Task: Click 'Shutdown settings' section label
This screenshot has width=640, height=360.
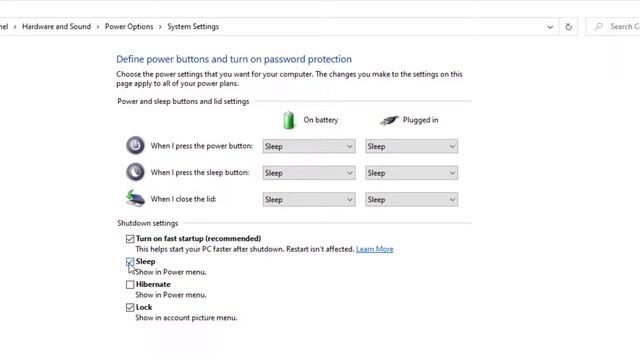Action: (148, 223)
